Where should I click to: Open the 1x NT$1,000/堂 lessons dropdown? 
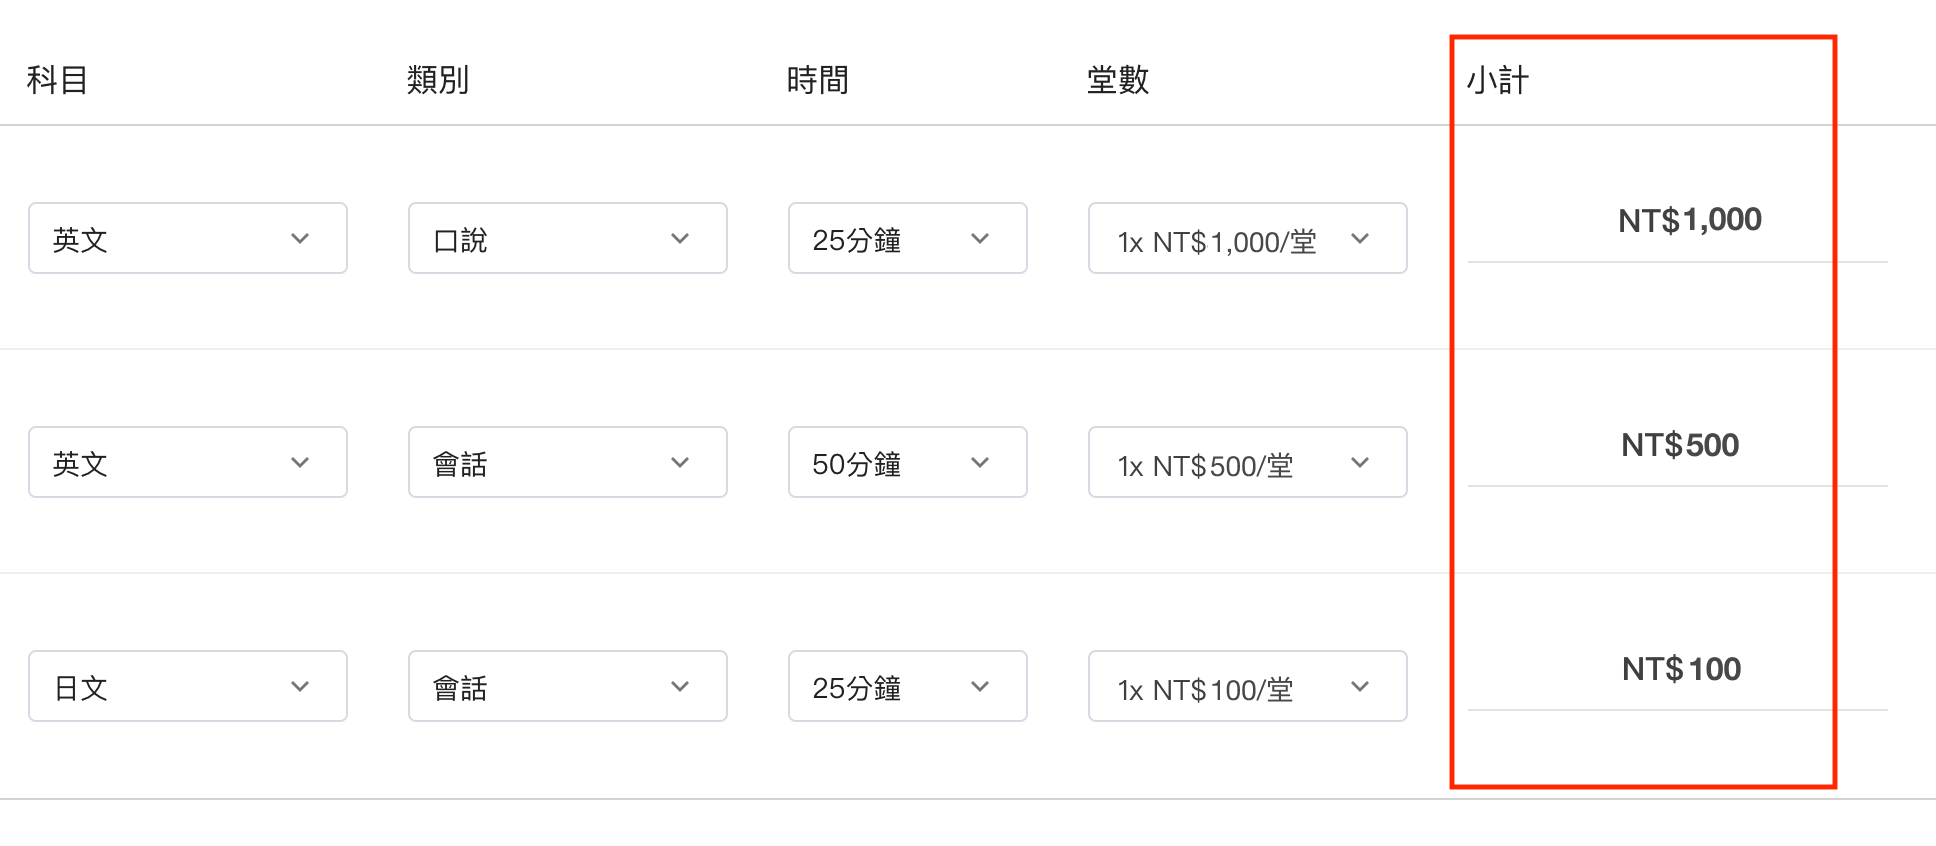(1248, 238)
